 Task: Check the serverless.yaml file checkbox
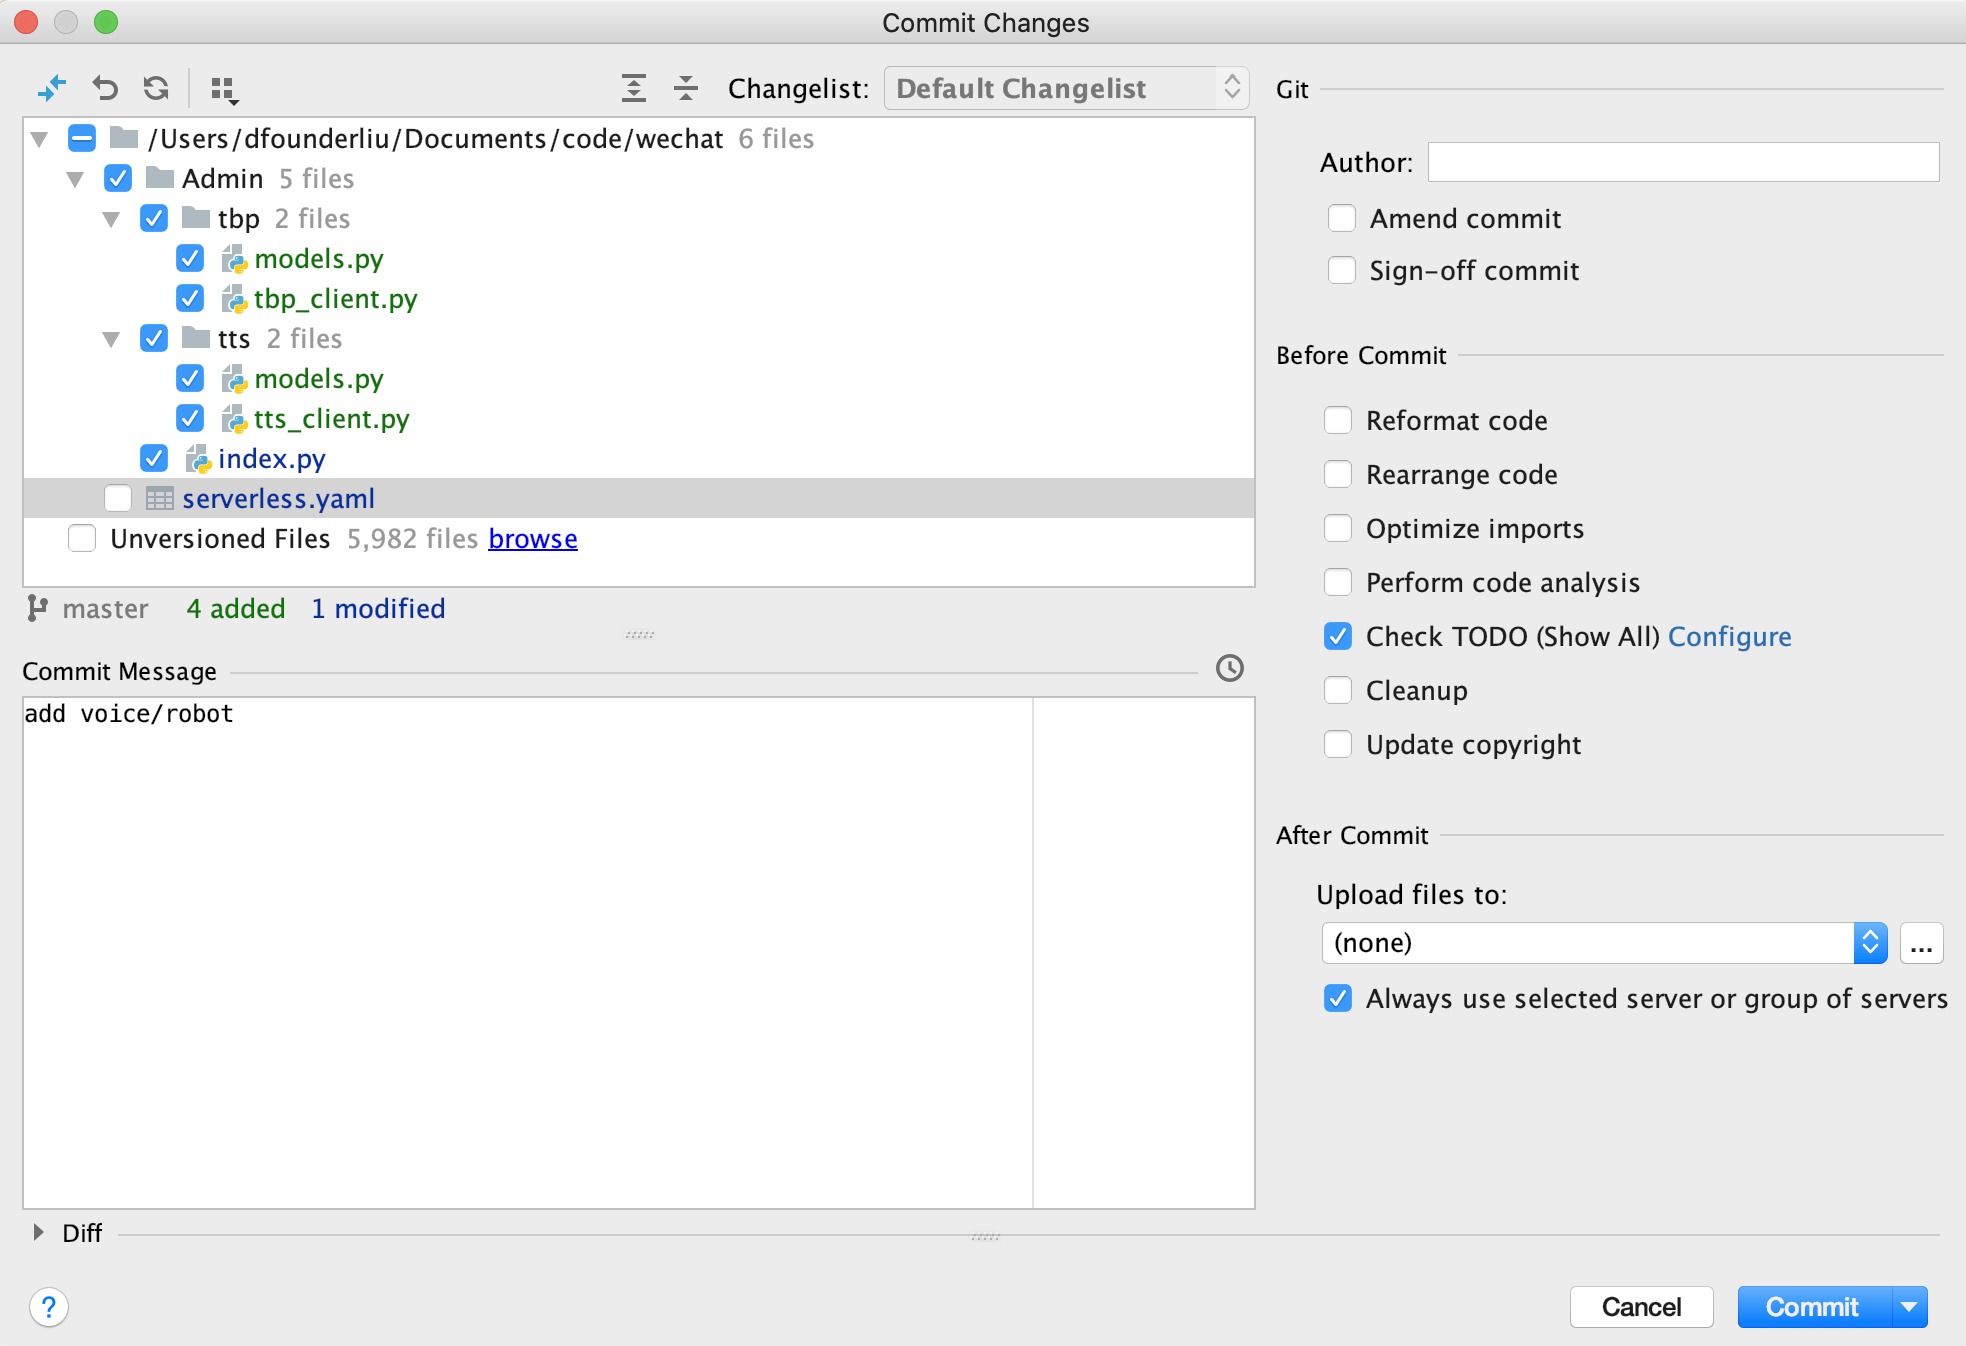point(118,498)
